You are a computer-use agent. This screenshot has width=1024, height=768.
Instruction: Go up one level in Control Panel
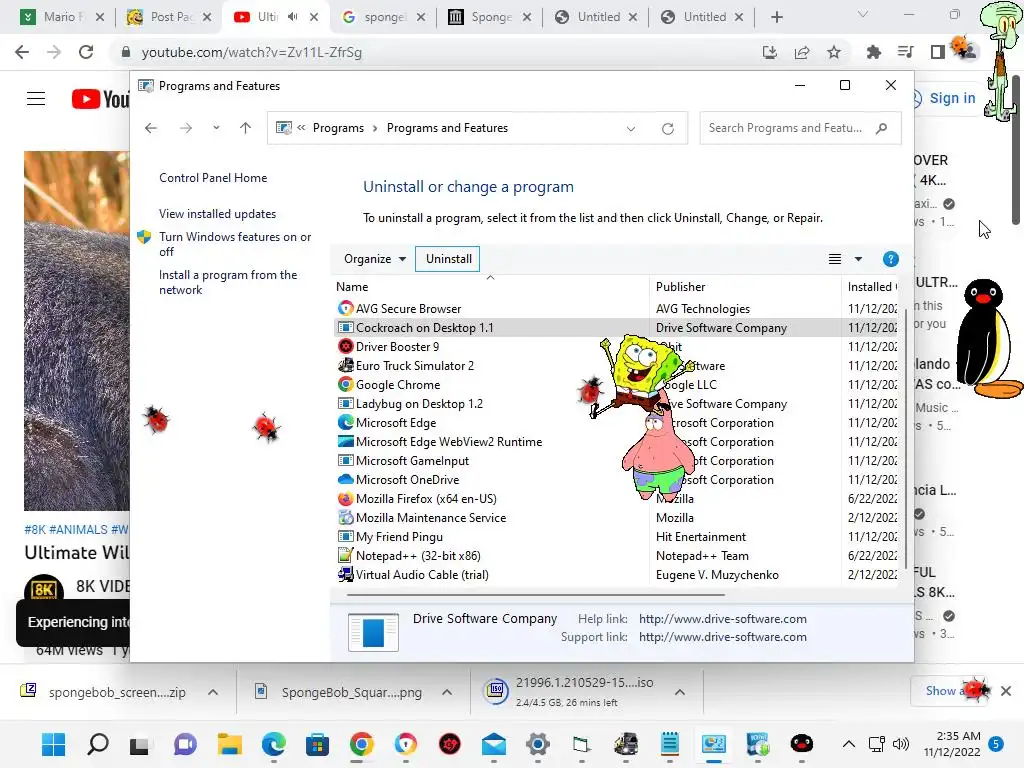[x=246, y=128]
